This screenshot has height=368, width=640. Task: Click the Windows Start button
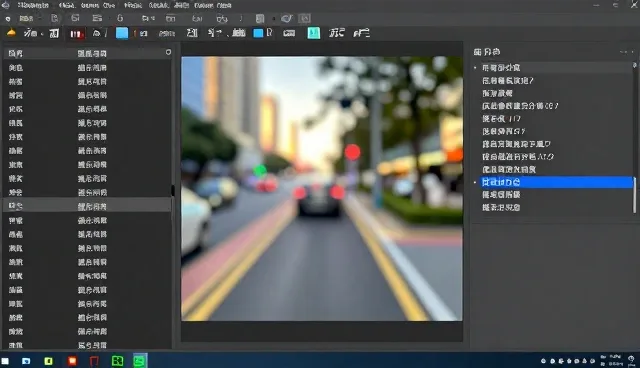tap(5, 361)
